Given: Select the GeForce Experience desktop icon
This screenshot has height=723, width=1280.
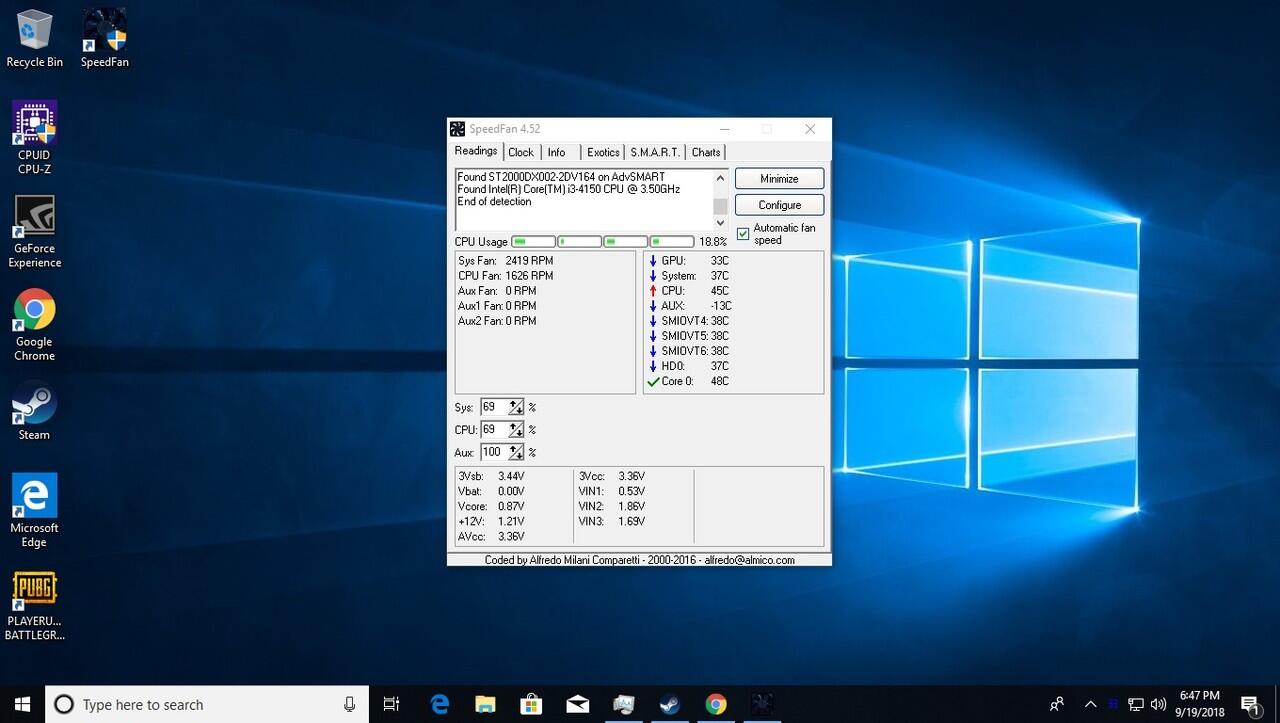Looking at the screenshot, I should point(34,232).
